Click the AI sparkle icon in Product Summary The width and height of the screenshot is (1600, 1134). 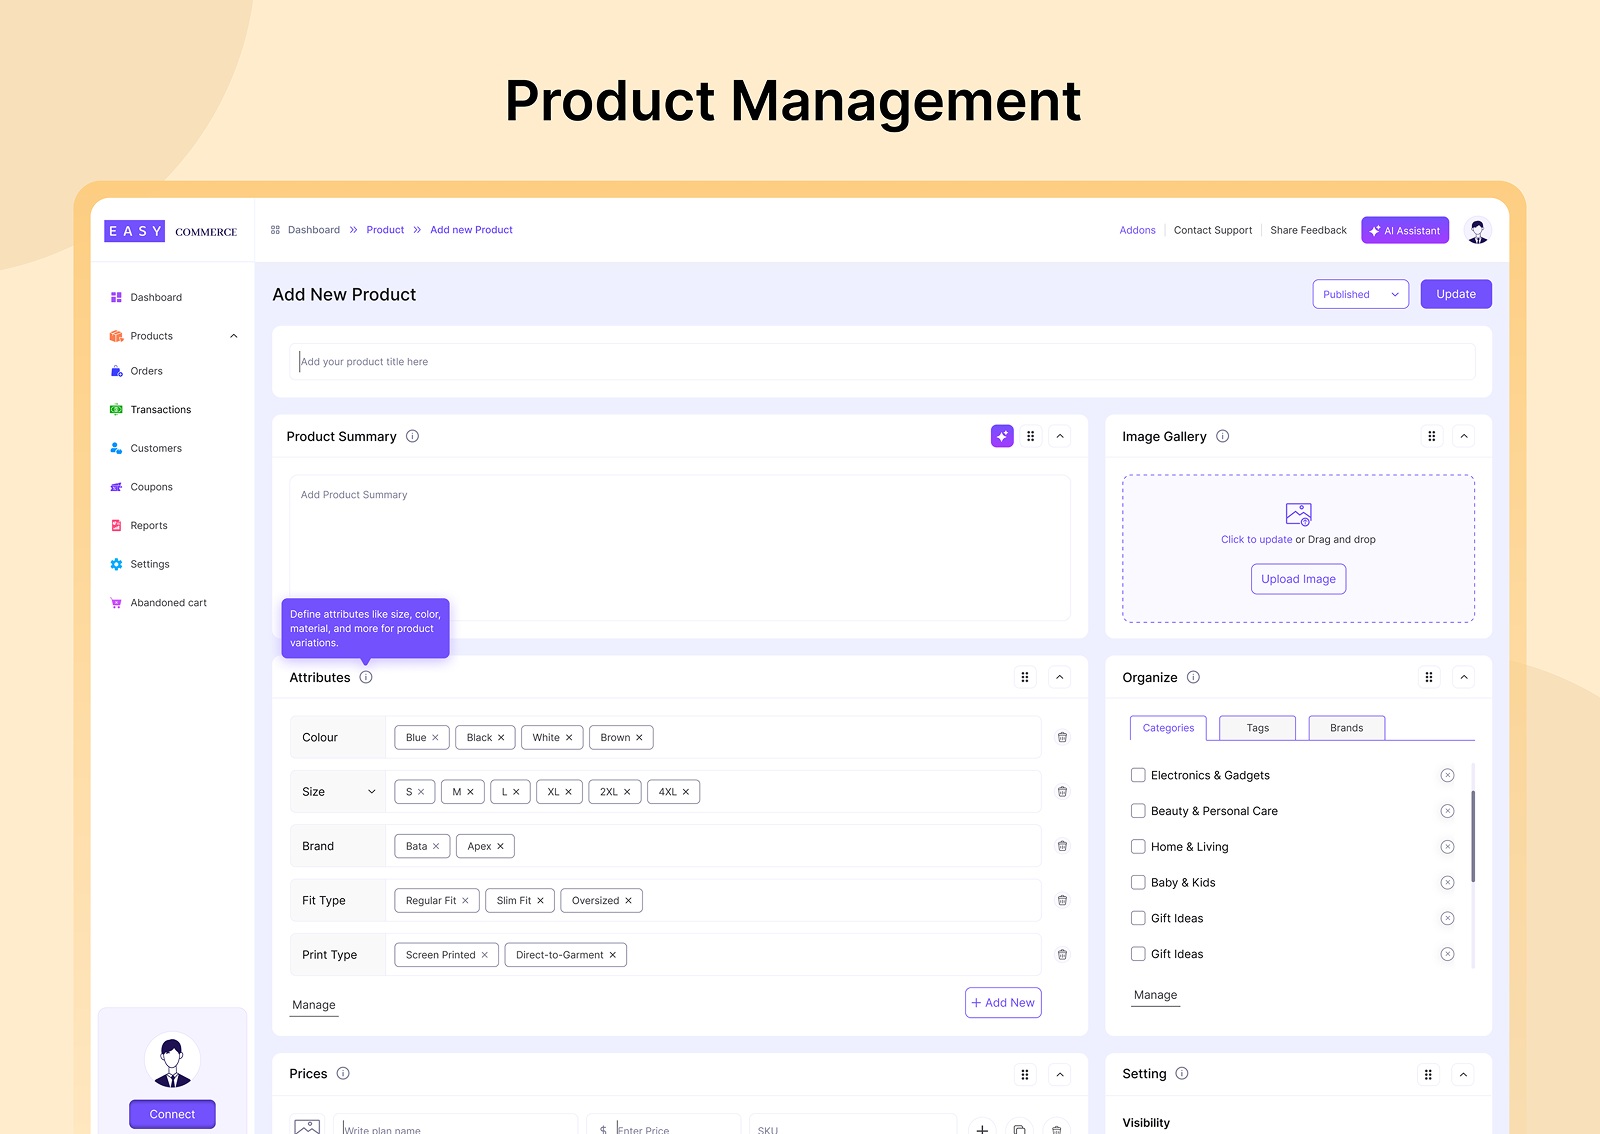tap(1002, 436)
